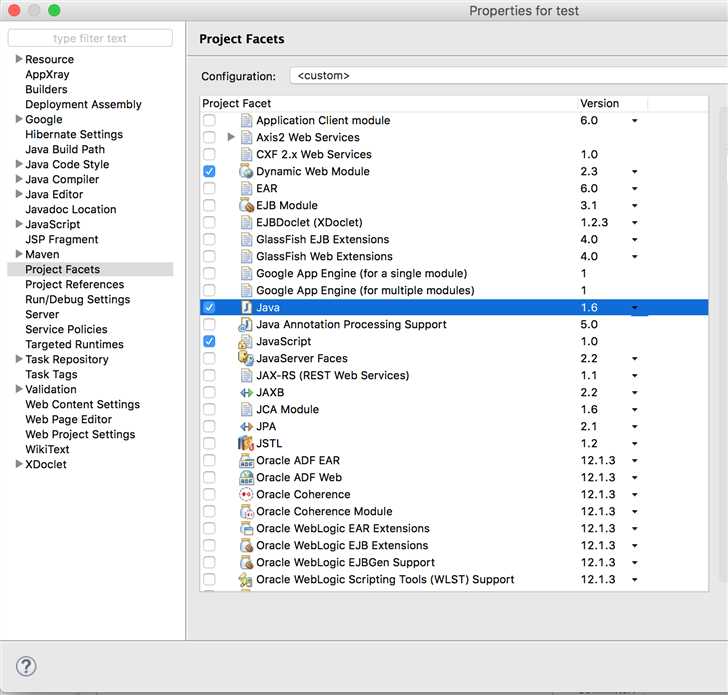Expand the Axis2 Web Services row
This screenshot has height=695, width=728.
(231, 137)
